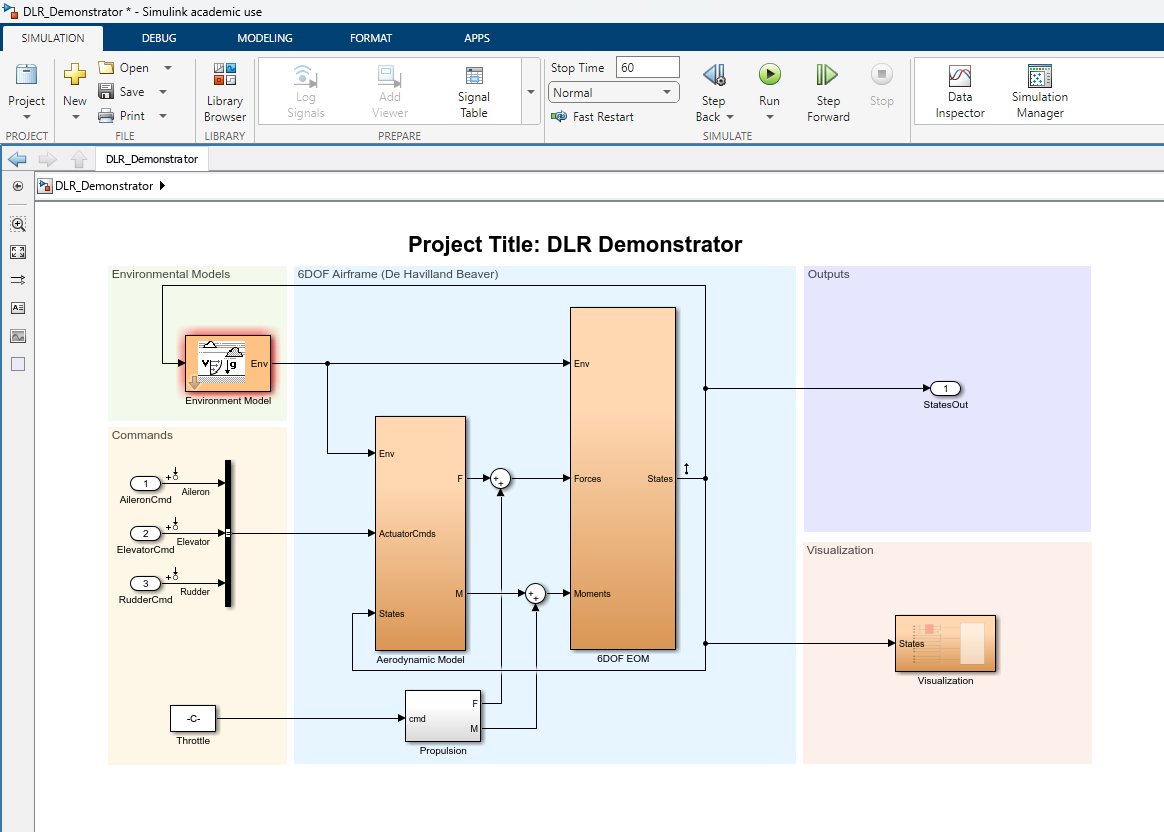Open the New dropdown arrow
The image size is (1164, 832).
[x=75, y=117]
